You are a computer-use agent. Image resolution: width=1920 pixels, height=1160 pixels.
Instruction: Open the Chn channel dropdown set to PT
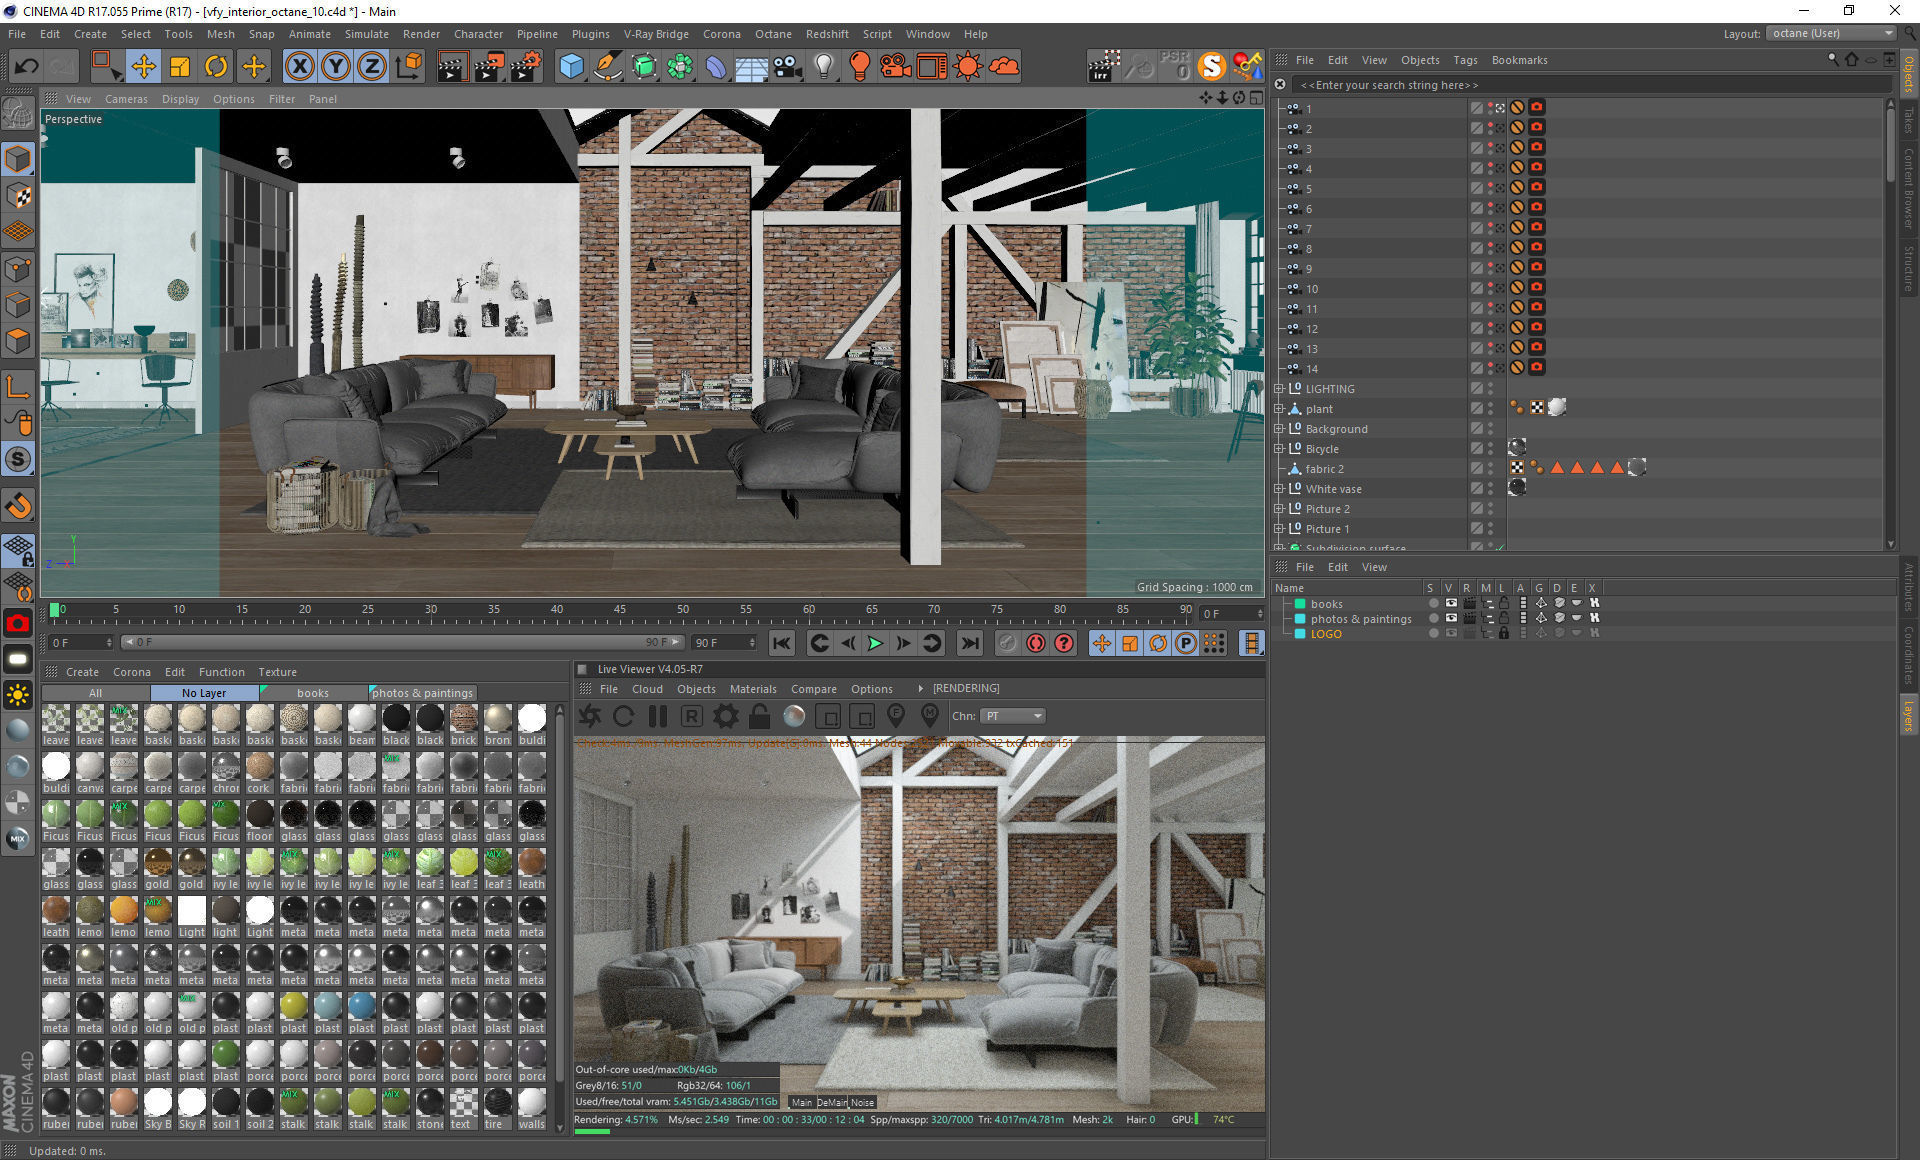click(x=1013, y=716)
